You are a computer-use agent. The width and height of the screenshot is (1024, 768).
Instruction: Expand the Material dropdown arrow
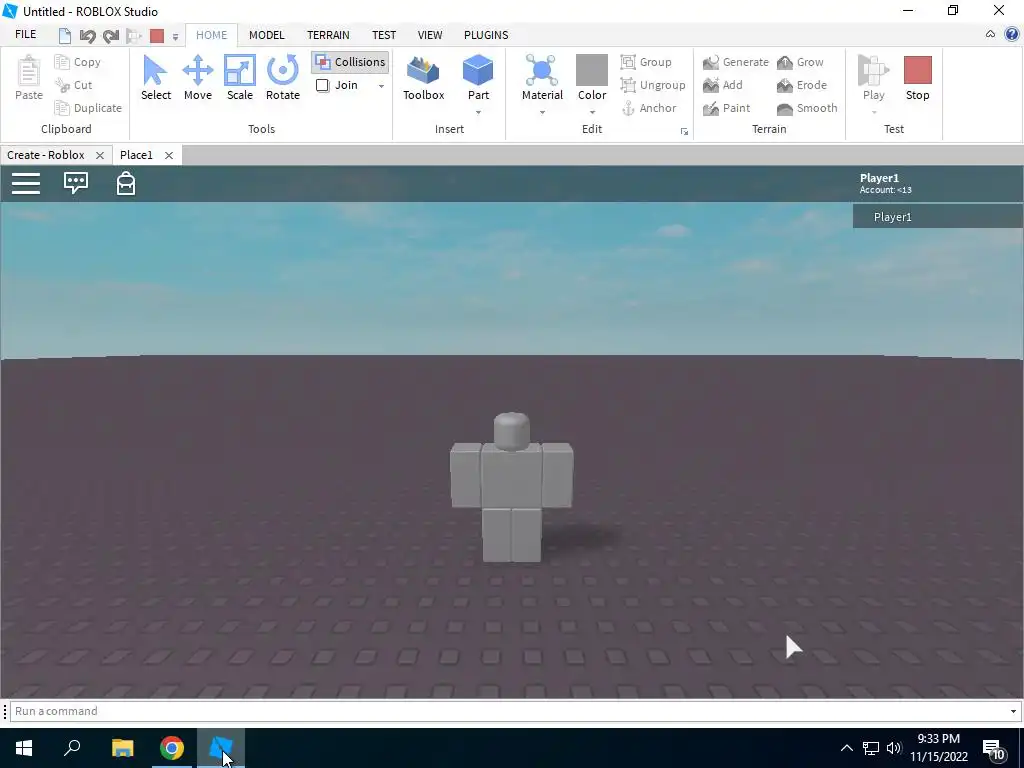point(542,113)
